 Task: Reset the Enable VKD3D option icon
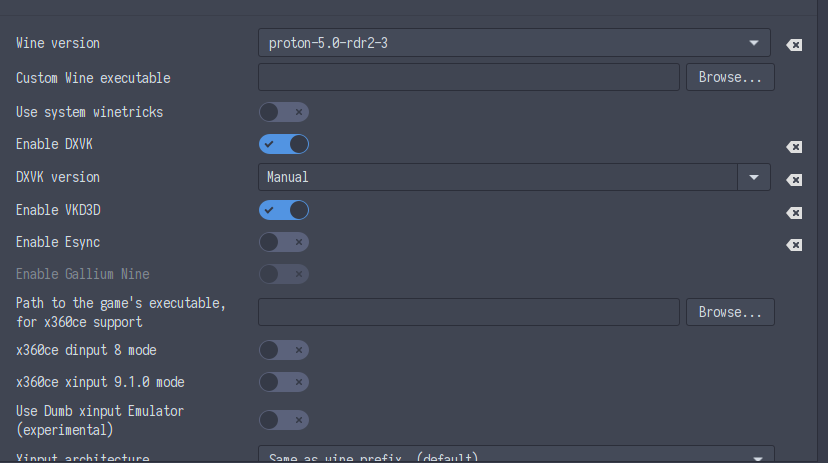(x=794, y=213)
